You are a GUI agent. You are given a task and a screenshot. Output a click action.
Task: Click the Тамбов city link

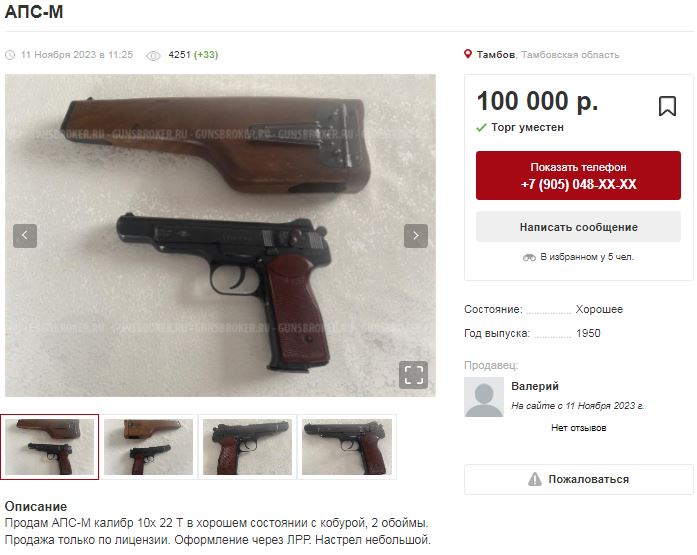coord(496,55)
